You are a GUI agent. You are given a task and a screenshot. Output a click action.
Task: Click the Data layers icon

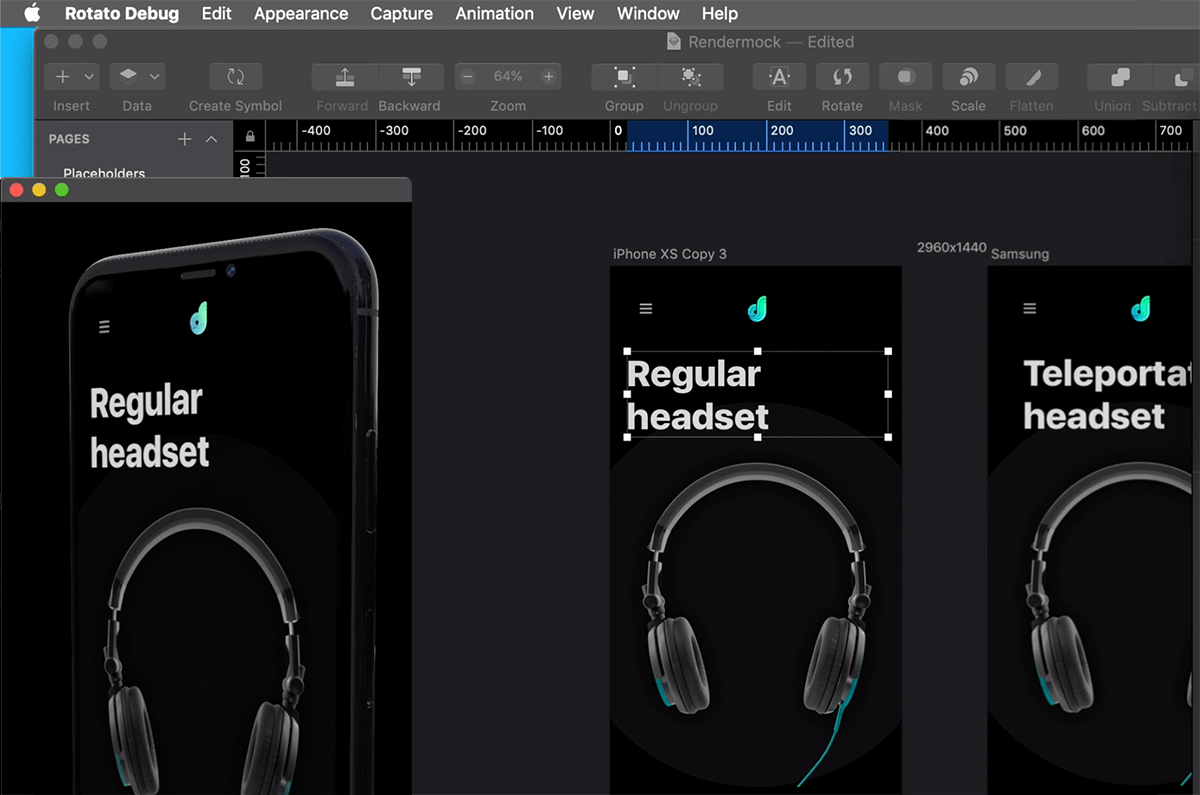coord(129,76)
